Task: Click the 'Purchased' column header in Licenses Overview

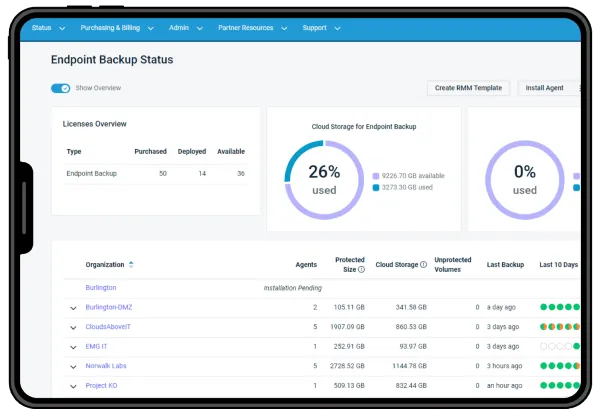Action: pos(150,151)
